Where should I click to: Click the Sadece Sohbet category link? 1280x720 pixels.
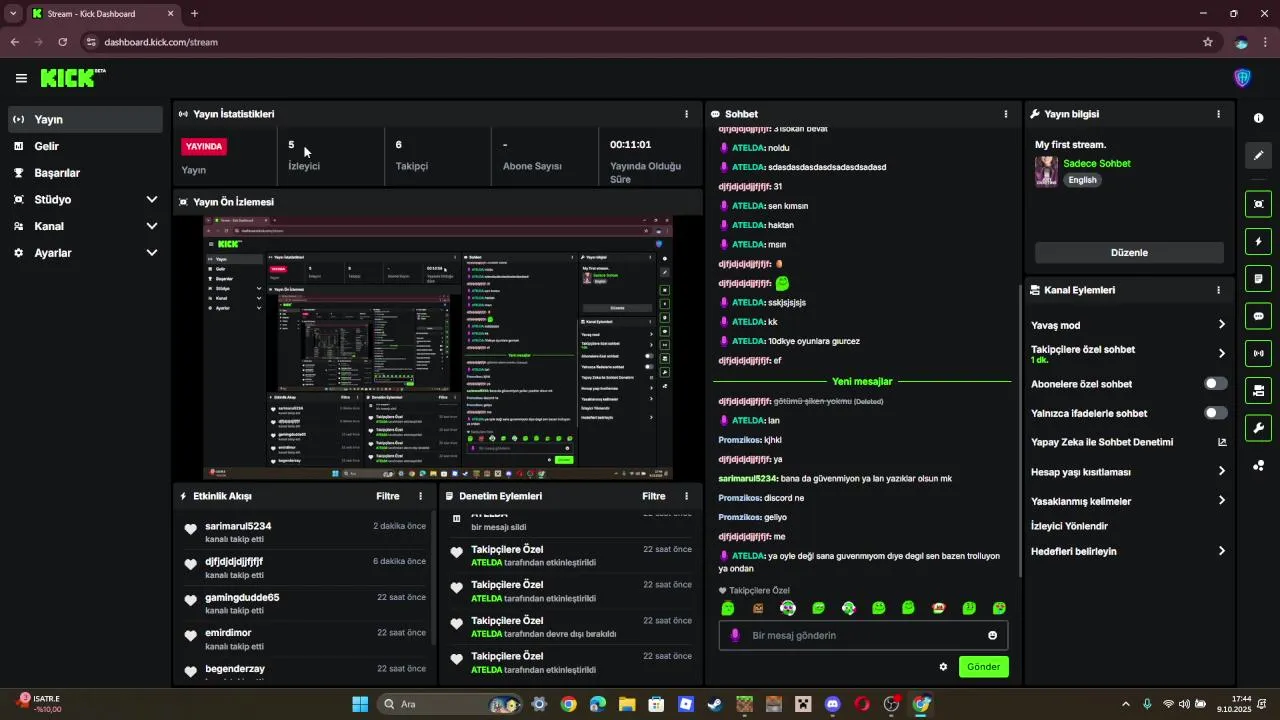coord(1097,163)
